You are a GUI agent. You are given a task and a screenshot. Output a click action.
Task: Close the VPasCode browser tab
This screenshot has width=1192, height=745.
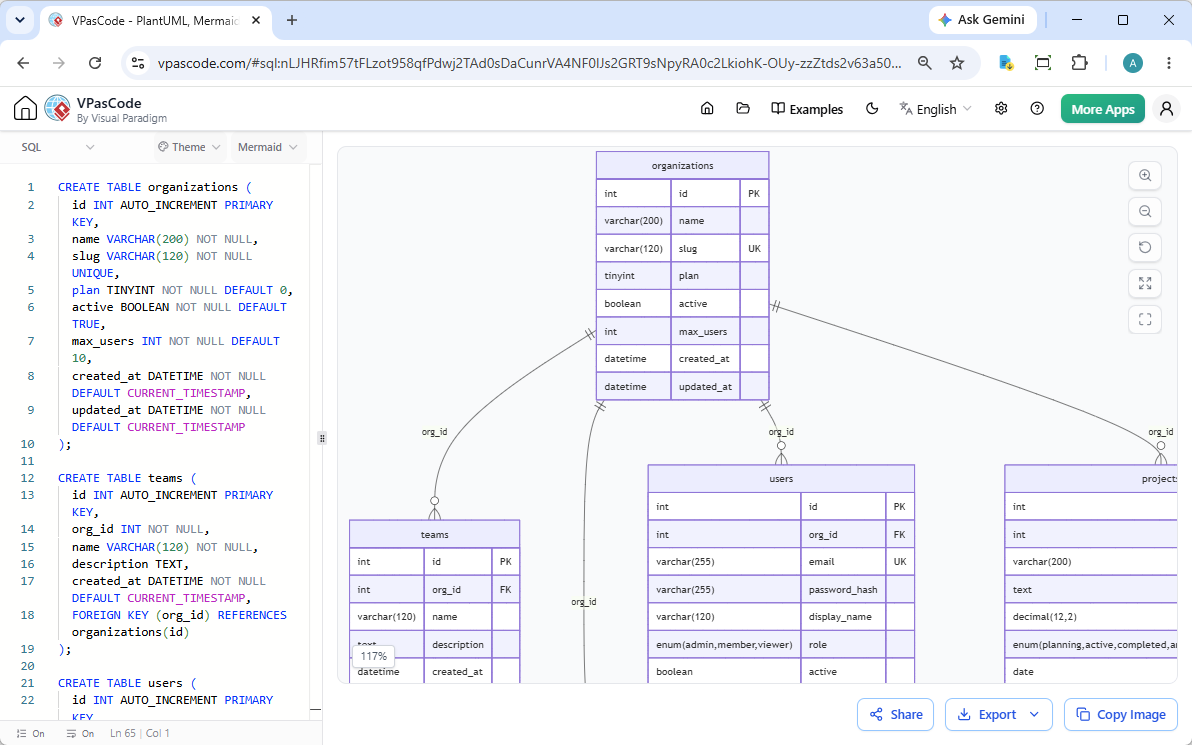[256, 21]
